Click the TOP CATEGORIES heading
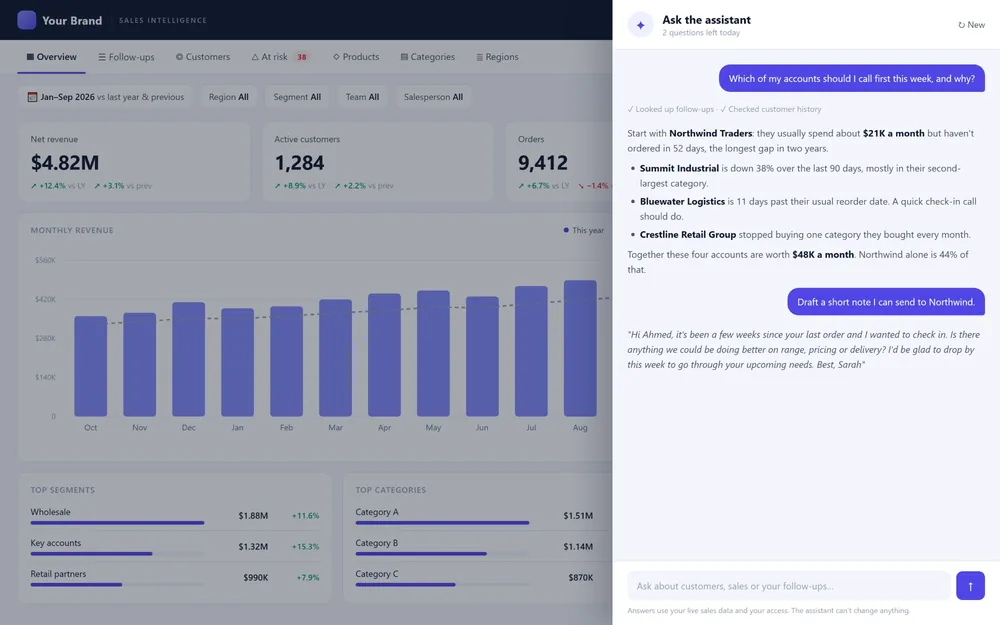 pos(390,490)
